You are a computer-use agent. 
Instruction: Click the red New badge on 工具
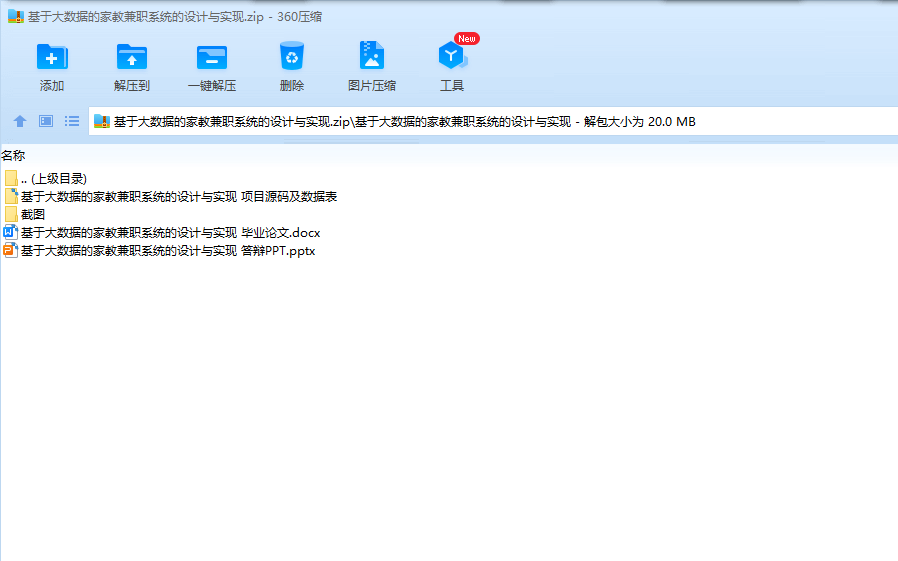coord(467,38)
